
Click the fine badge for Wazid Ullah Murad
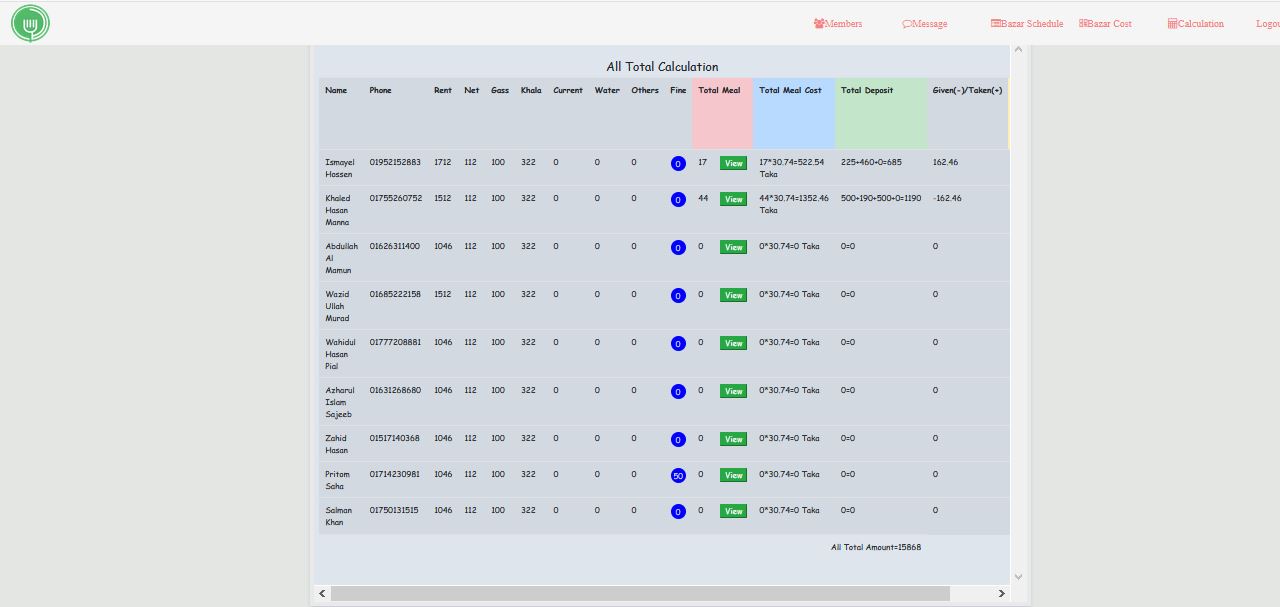678,295
